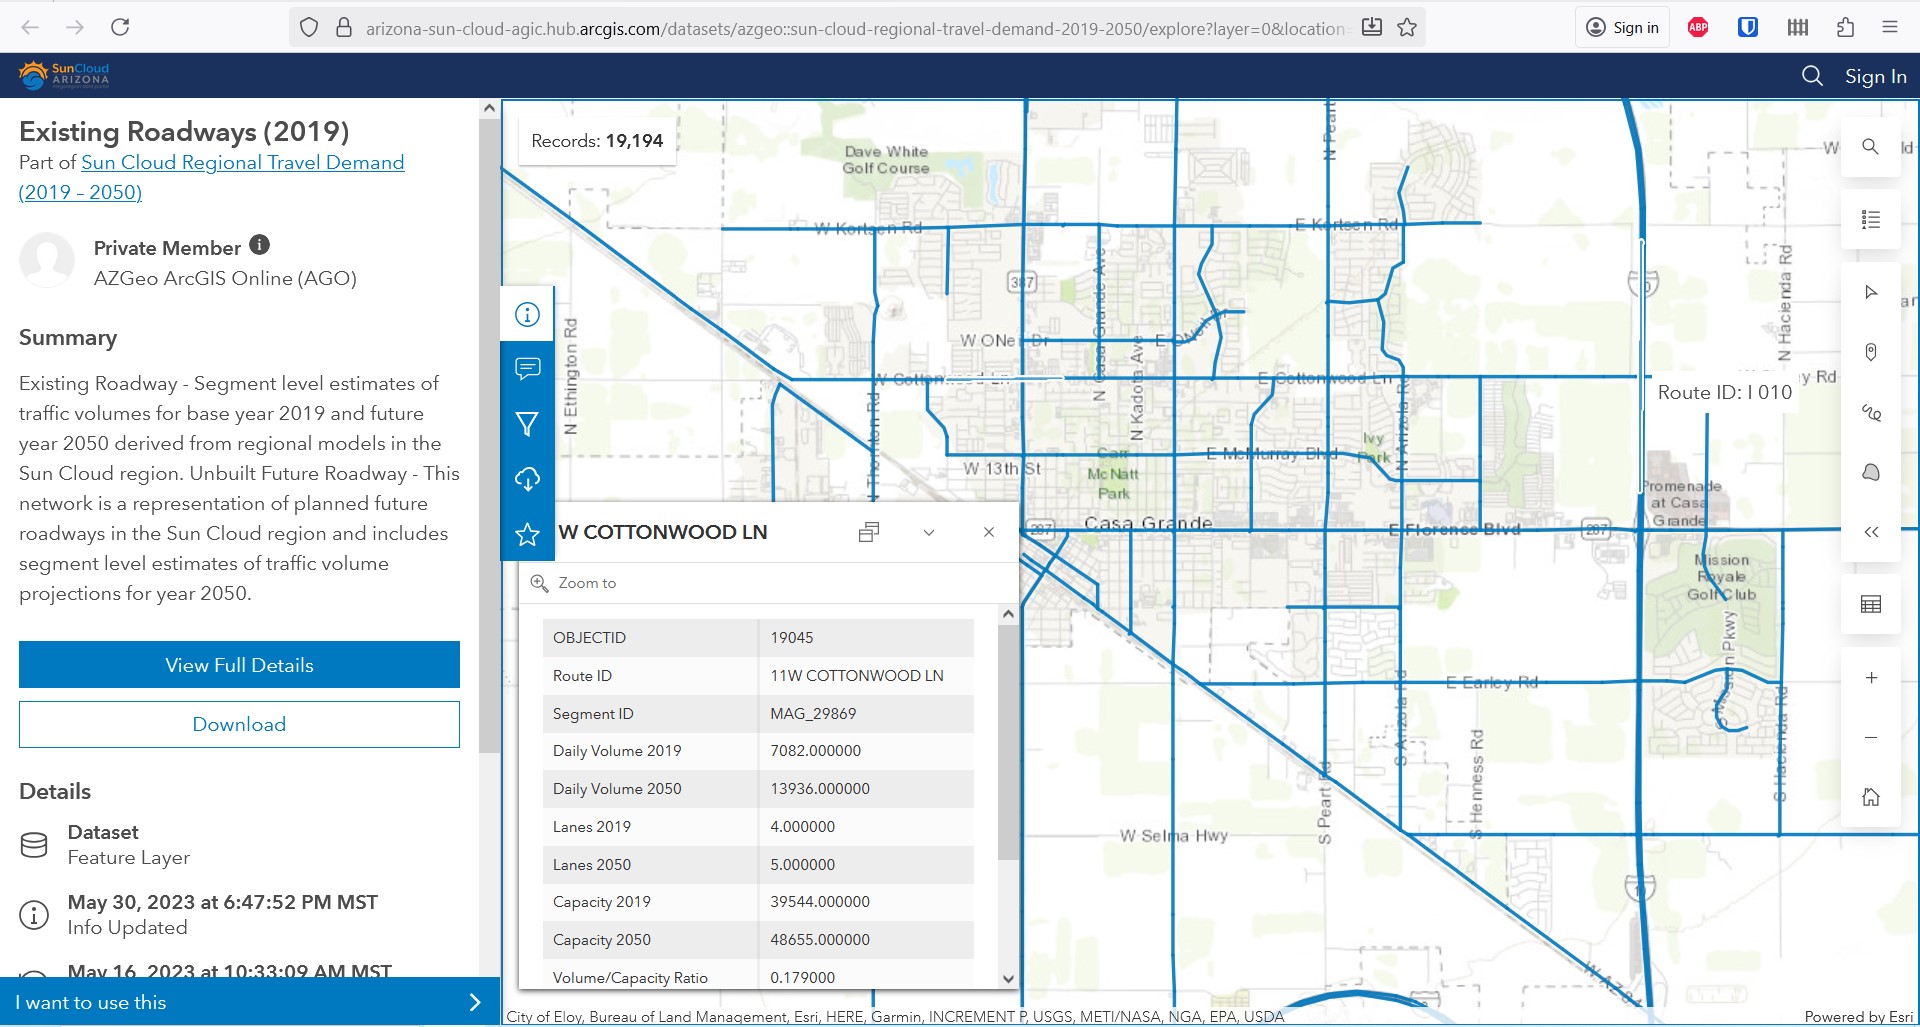Click the cloud Download icon in sidebar
1920x1027 pixels.
point(527,479)
